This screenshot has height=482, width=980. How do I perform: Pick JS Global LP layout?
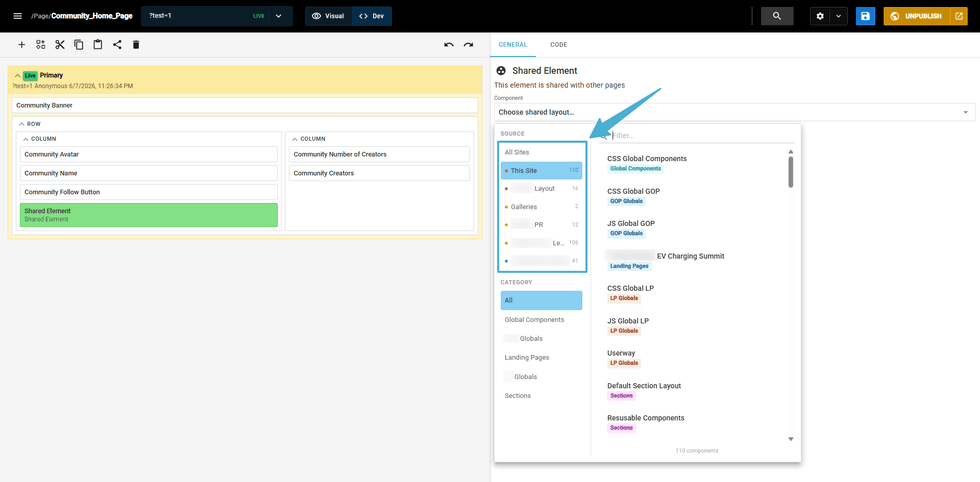628,321
